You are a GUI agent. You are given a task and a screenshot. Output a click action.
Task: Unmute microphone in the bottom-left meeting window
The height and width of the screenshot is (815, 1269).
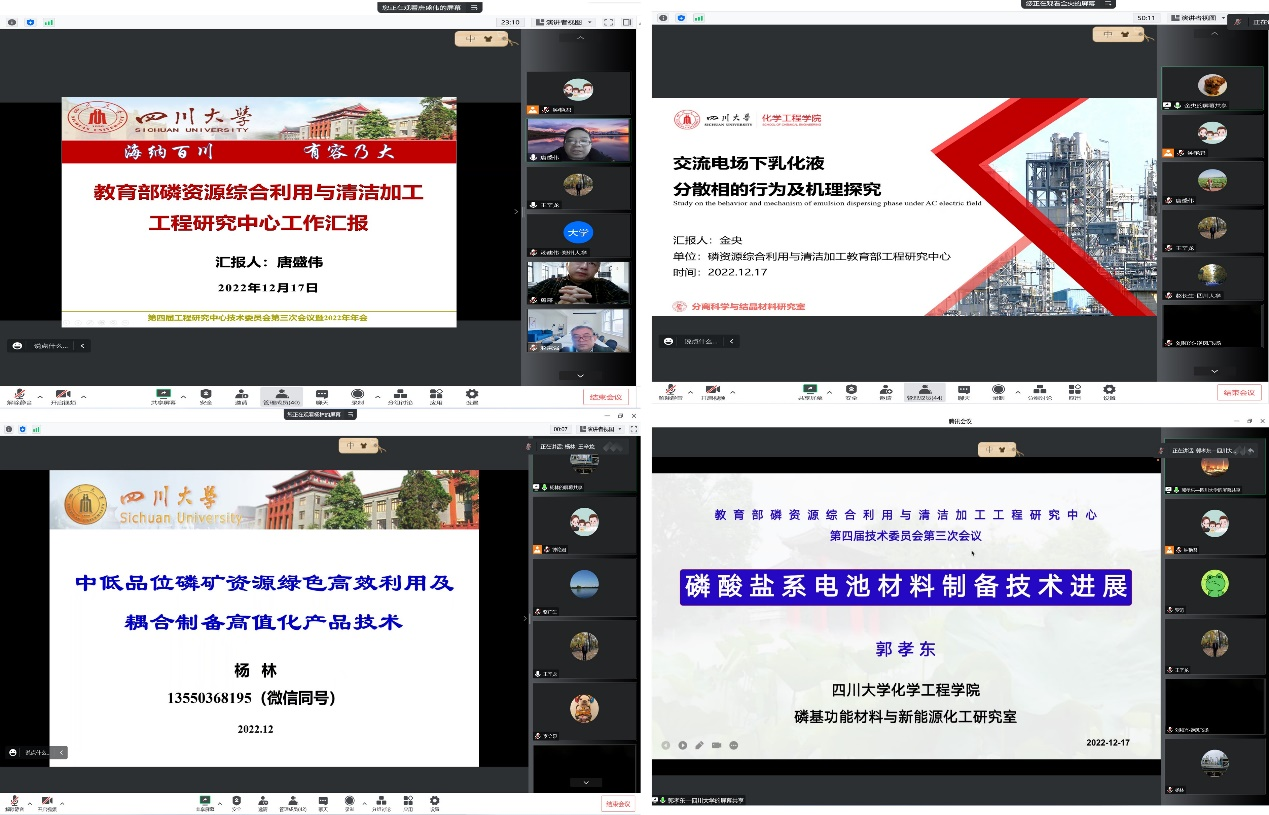click(x=17, y=802)
